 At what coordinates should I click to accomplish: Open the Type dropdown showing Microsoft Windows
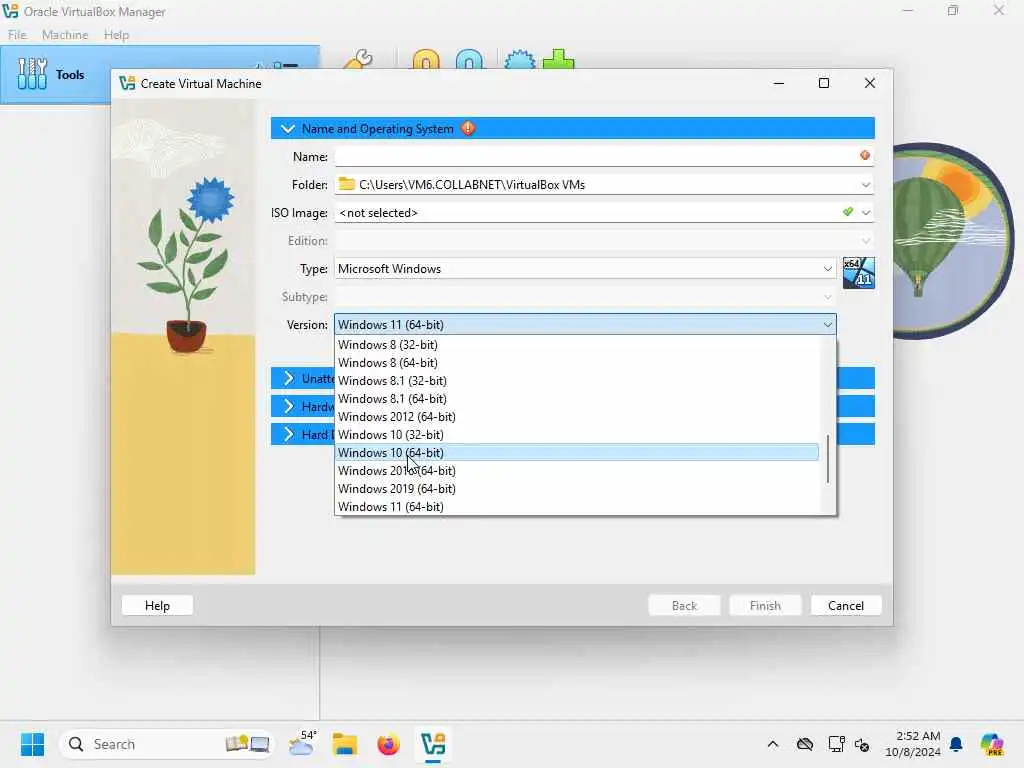point(585,268)
